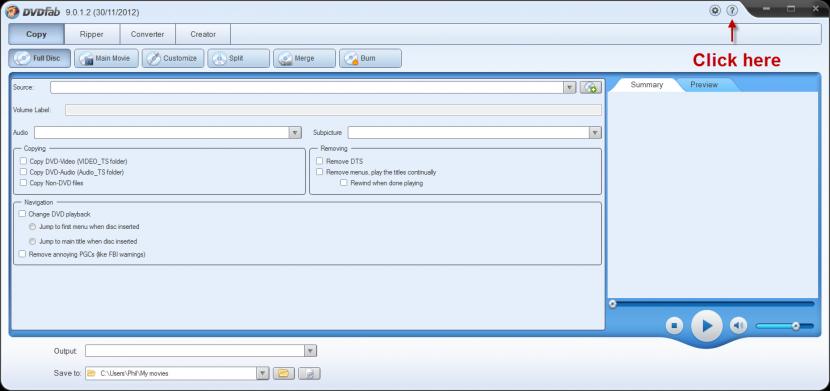Click inside the Subpicture combo box field
830x391 pixels.
pyautogui.click(x=469, y=133)
